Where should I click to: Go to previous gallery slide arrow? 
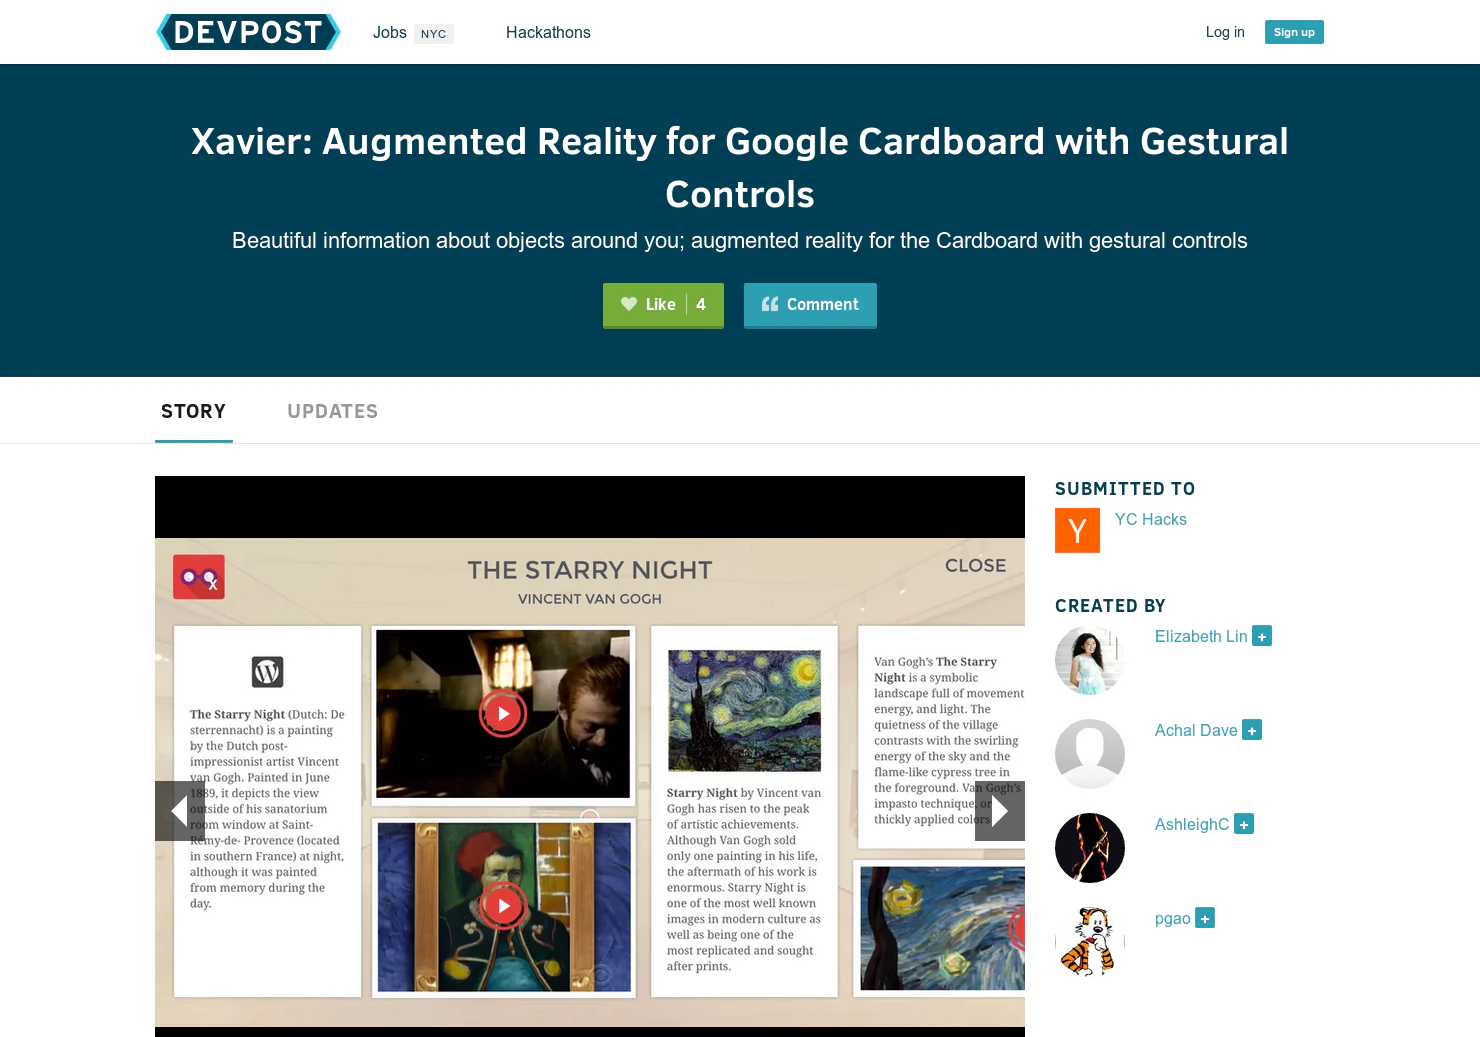[x=180, y=811]
